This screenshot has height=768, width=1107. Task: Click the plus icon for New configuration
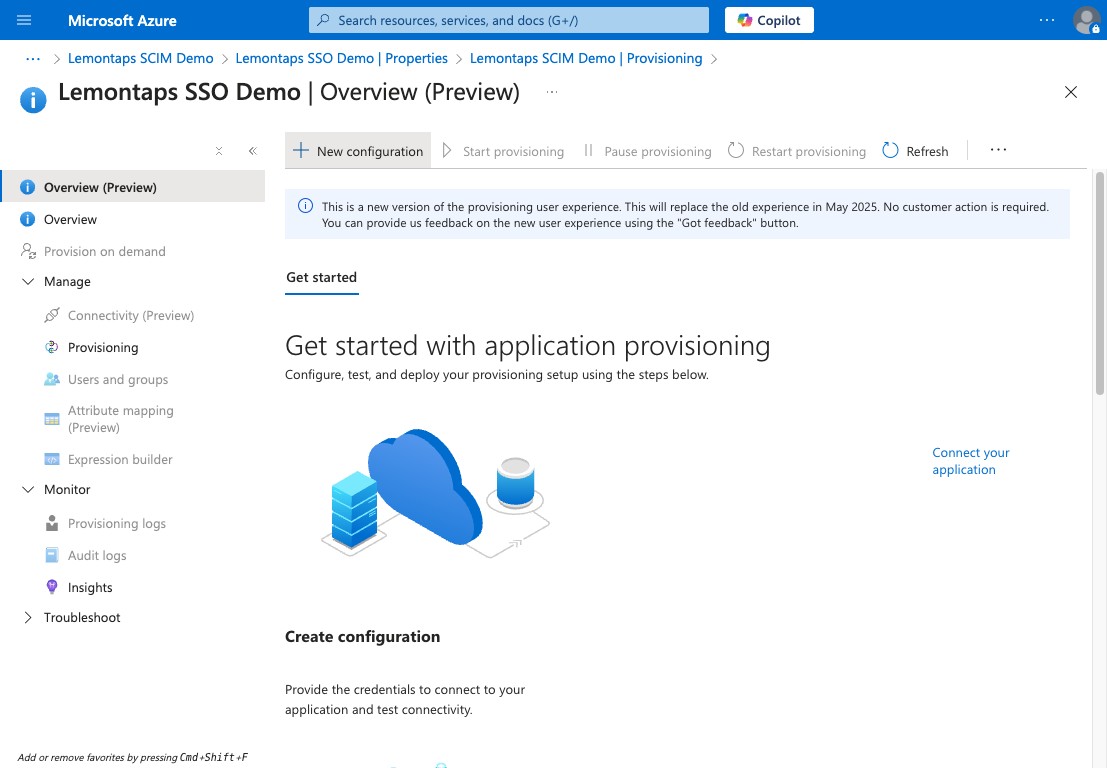click(301, 150)
